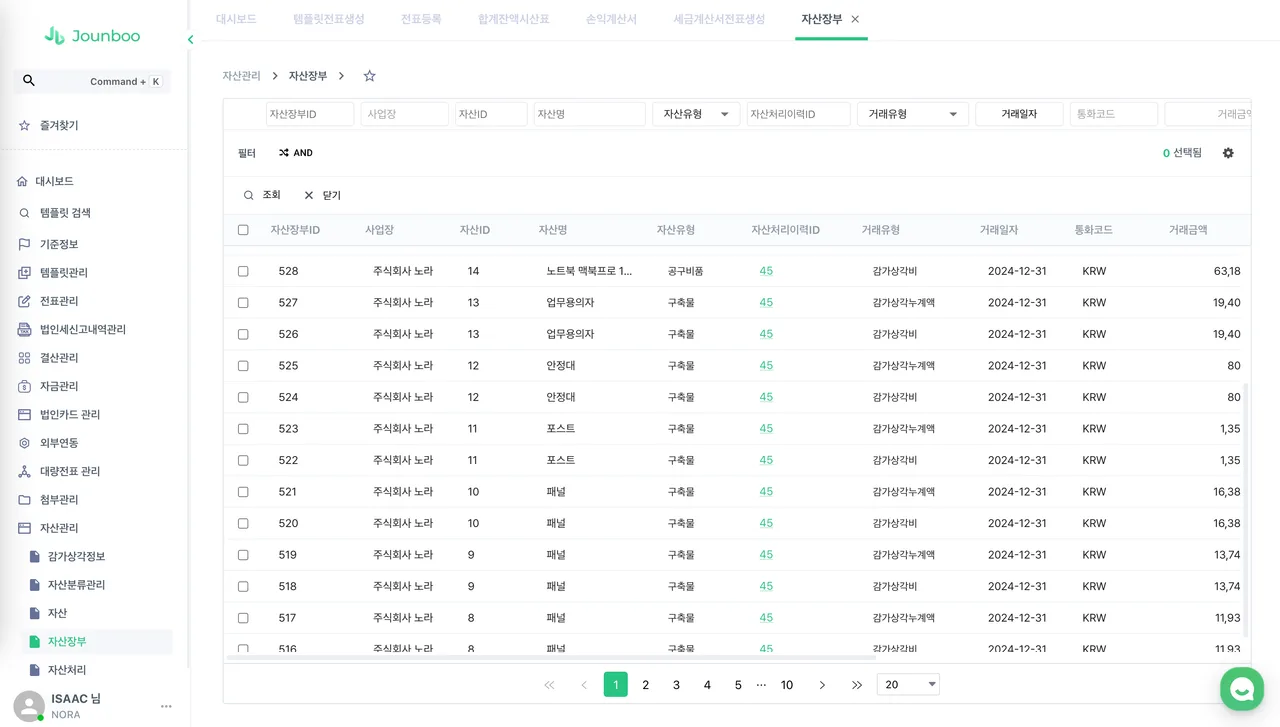Check the row with 자산장부ID 524
1280x727 pixels.
click(x=243, y=397)
